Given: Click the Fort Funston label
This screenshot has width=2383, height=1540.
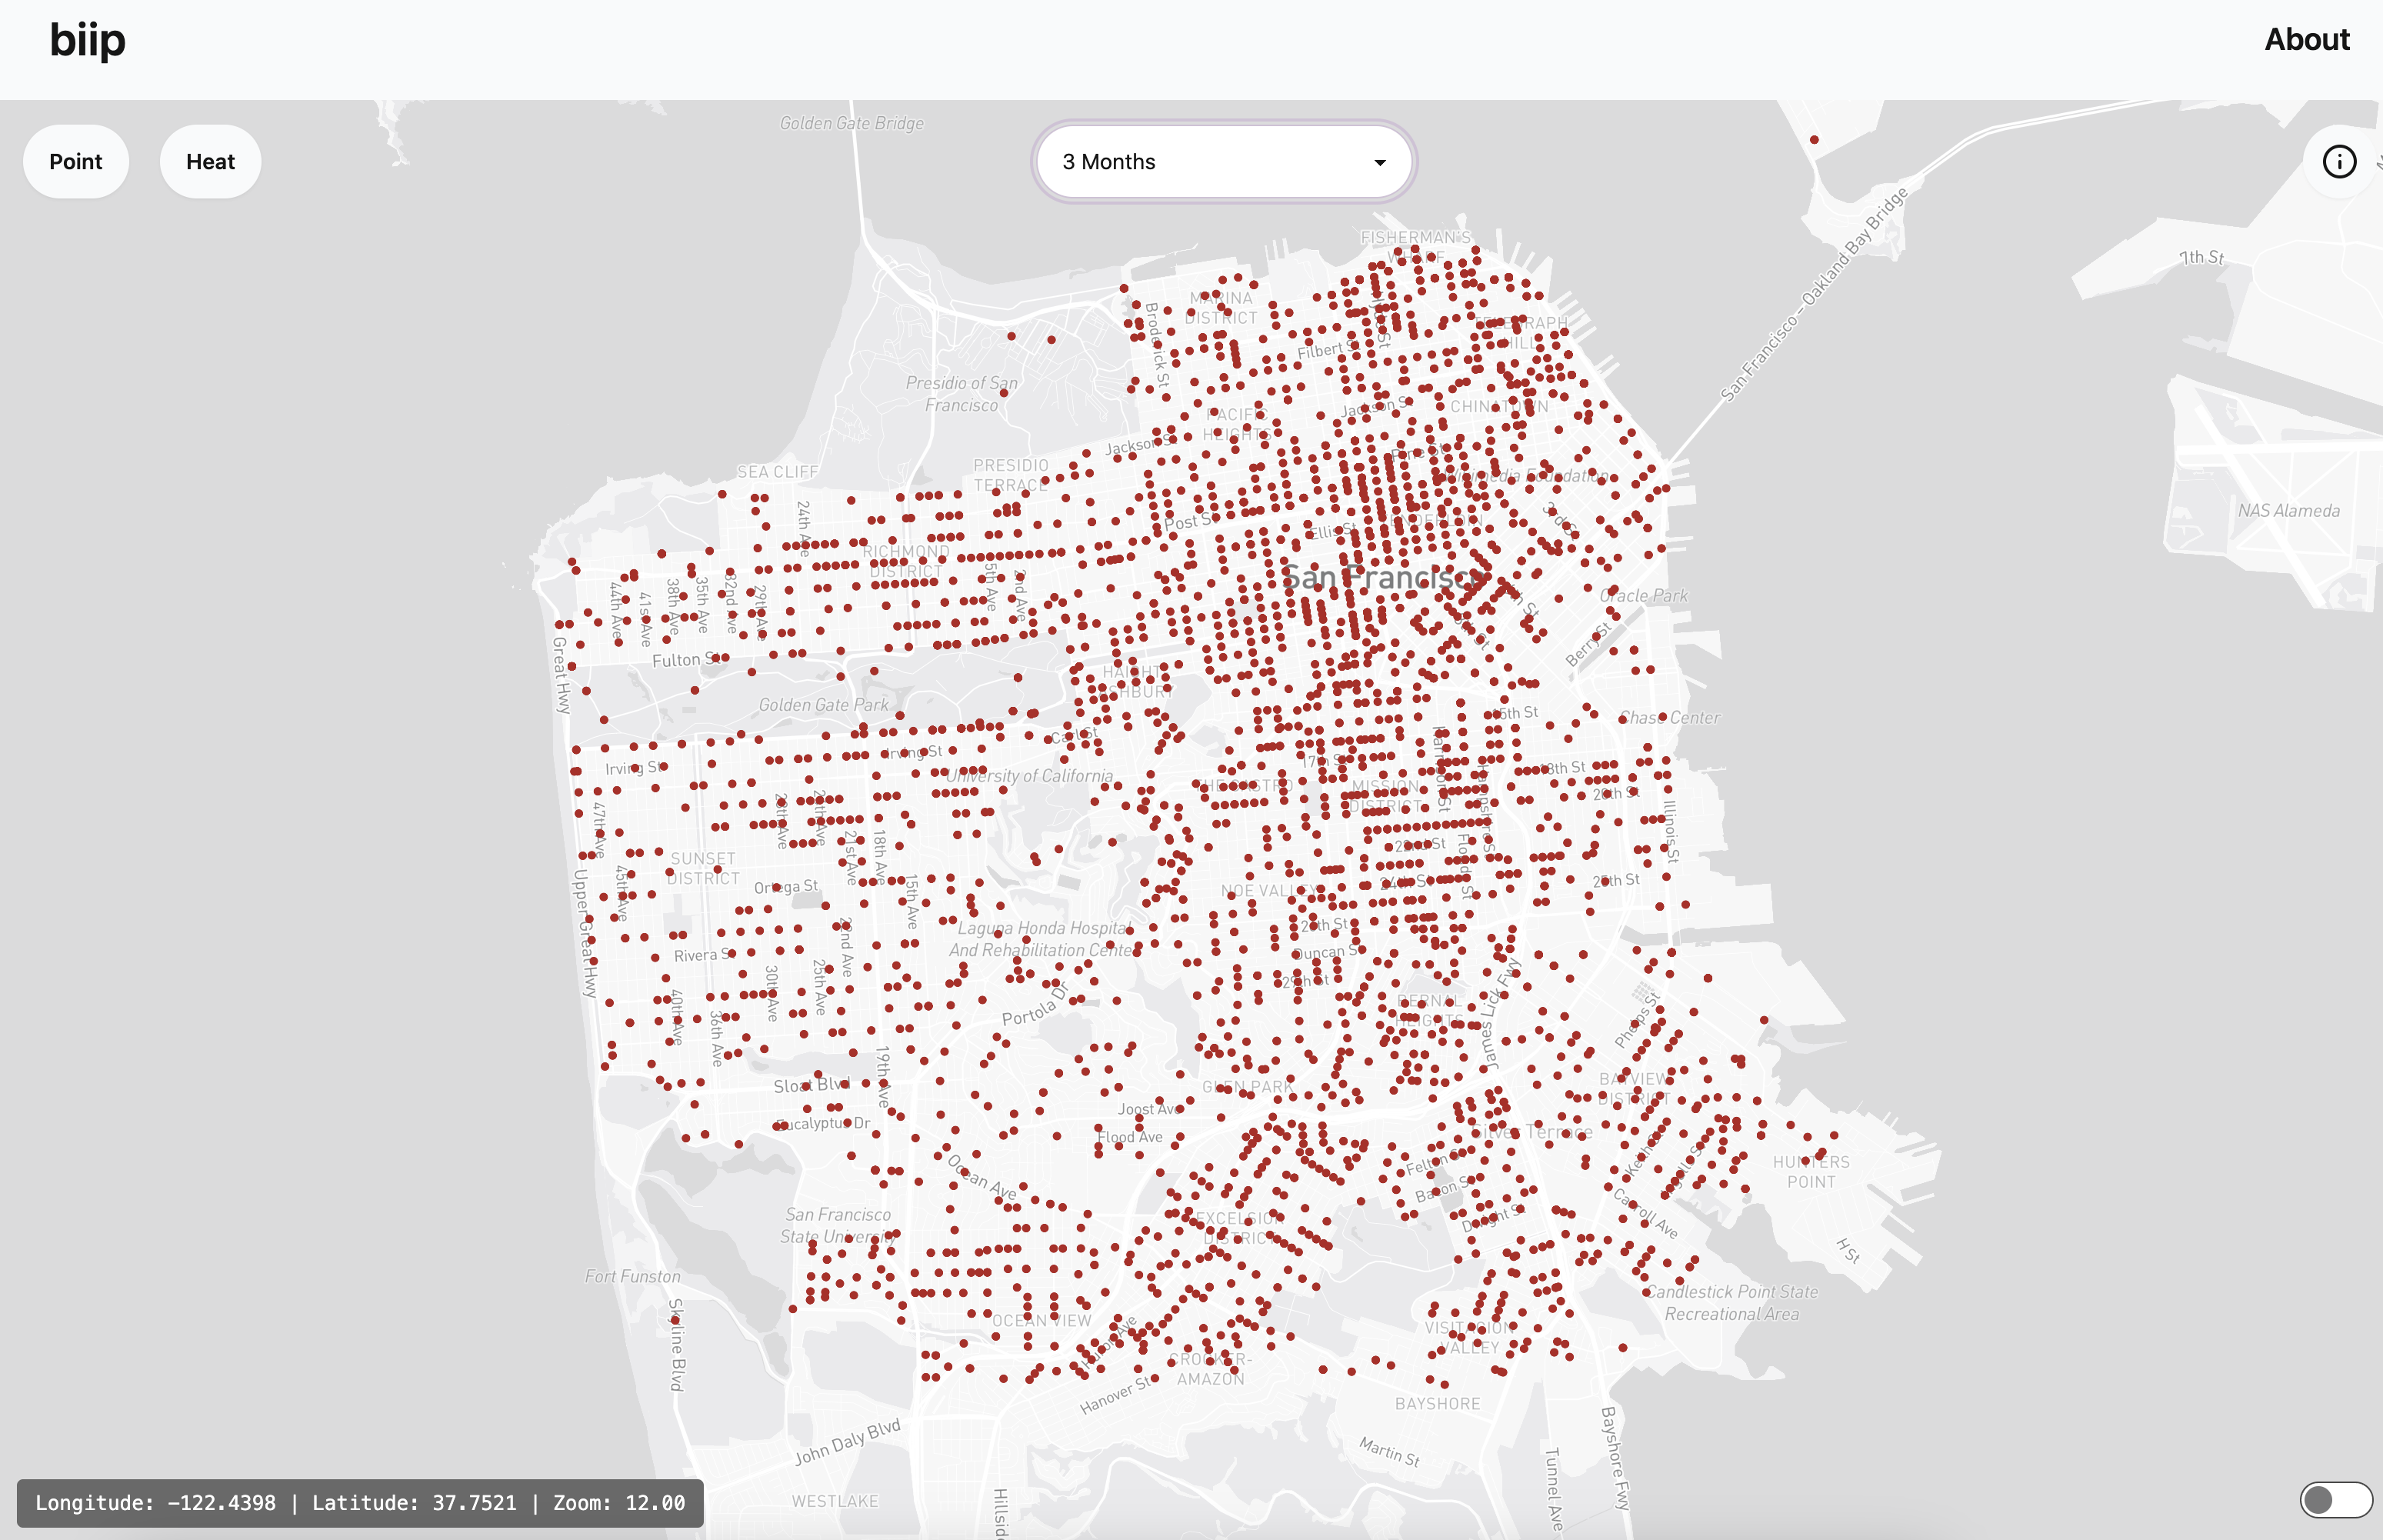Looking at the screenshot, I should click(x=632, y=1276).
